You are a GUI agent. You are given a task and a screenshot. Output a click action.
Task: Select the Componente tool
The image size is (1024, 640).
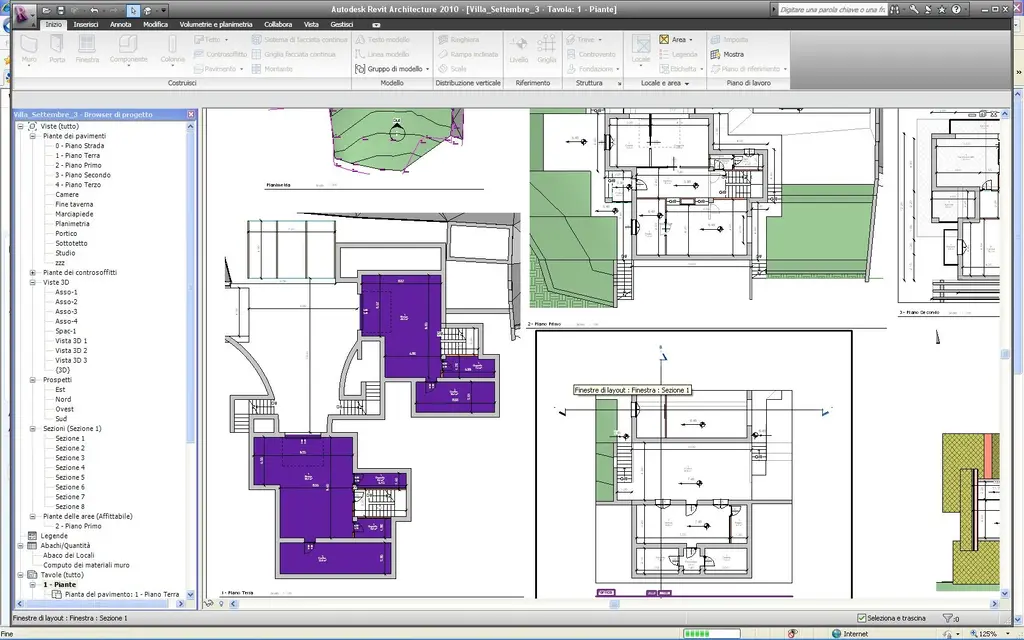coord(129,50)
